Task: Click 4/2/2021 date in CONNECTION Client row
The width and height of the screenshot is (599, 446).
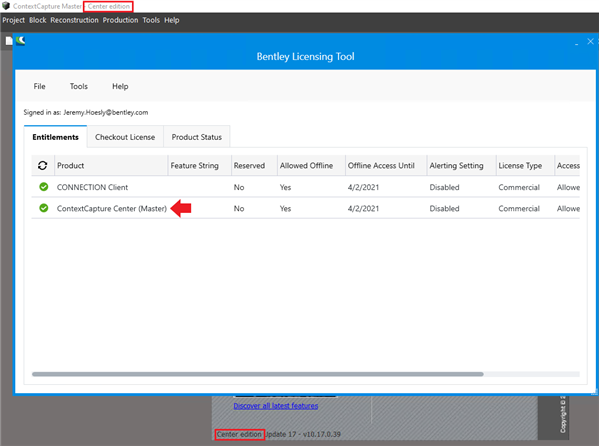Action: point(363,187)
